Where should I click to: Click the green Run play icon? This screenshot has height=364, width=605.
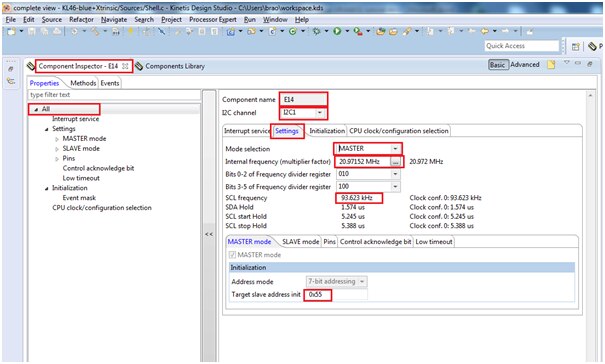[x=337, y=31]
